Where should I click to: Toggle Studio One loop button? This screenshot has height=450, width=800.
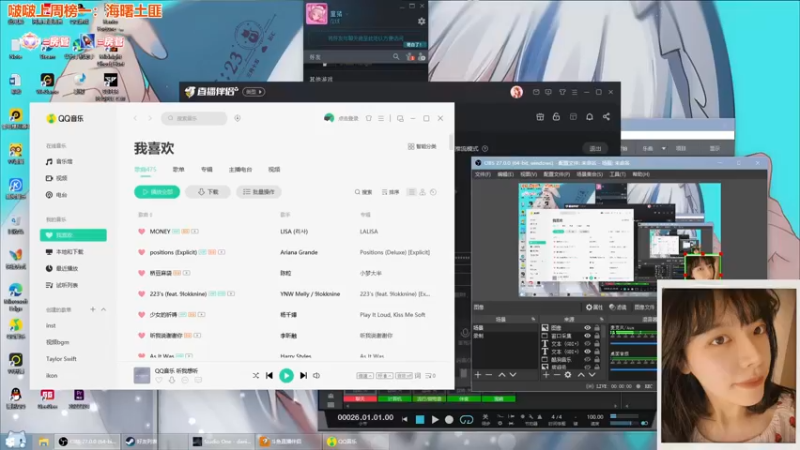click(466, 419)
